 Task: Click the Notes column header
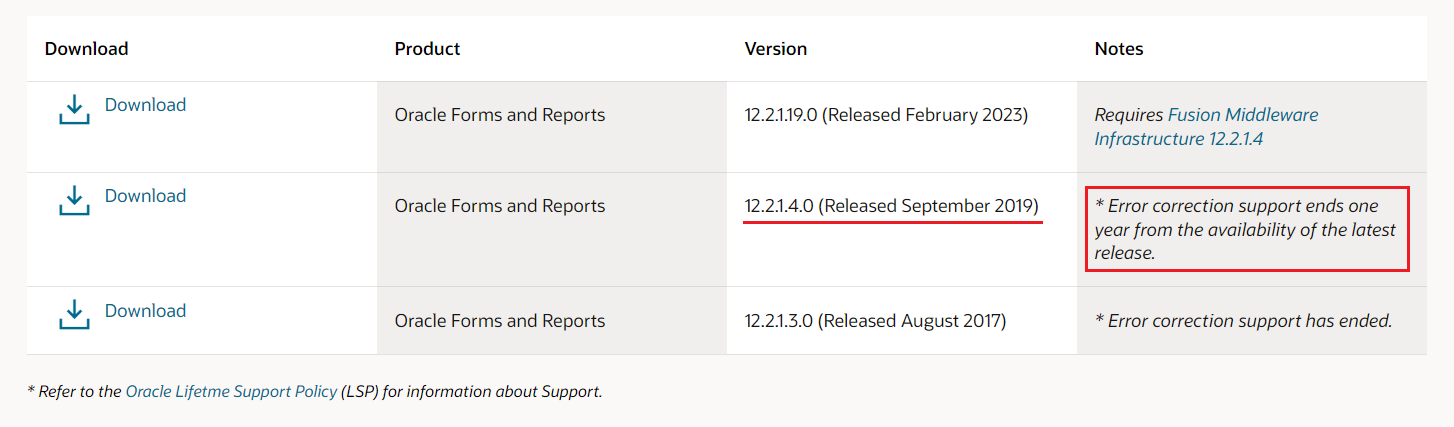pos(1119,48)
